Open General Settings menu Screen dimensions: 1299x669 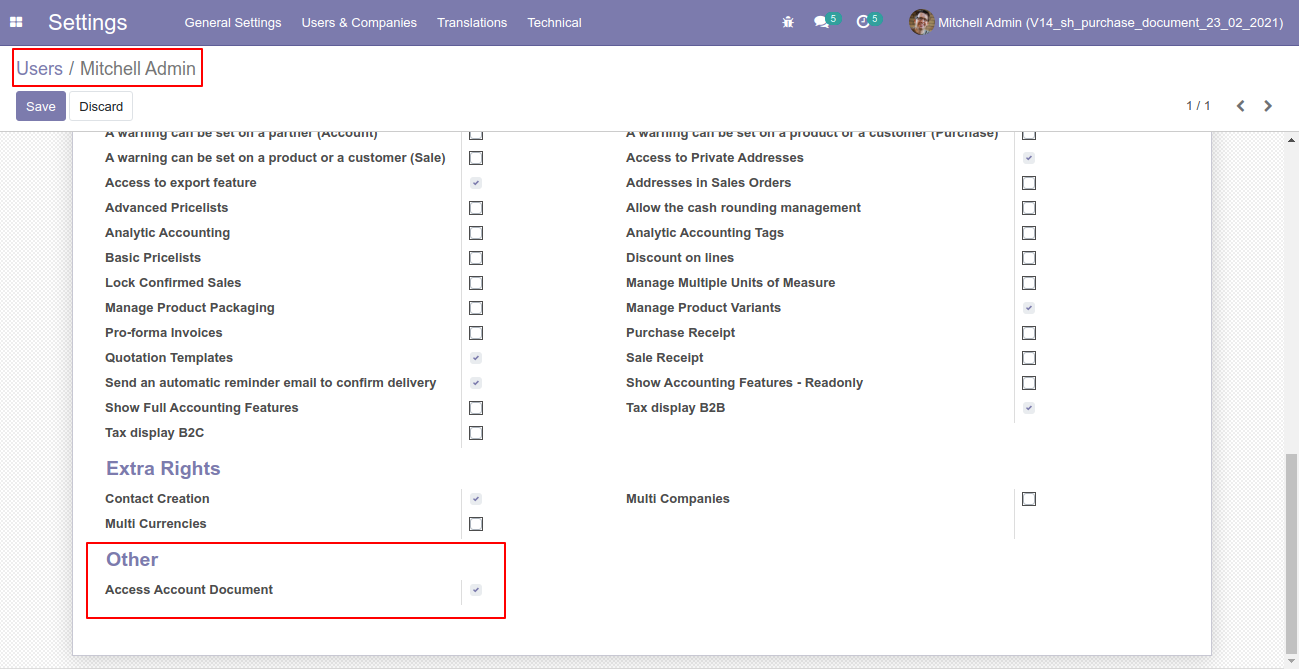[233, 22]
